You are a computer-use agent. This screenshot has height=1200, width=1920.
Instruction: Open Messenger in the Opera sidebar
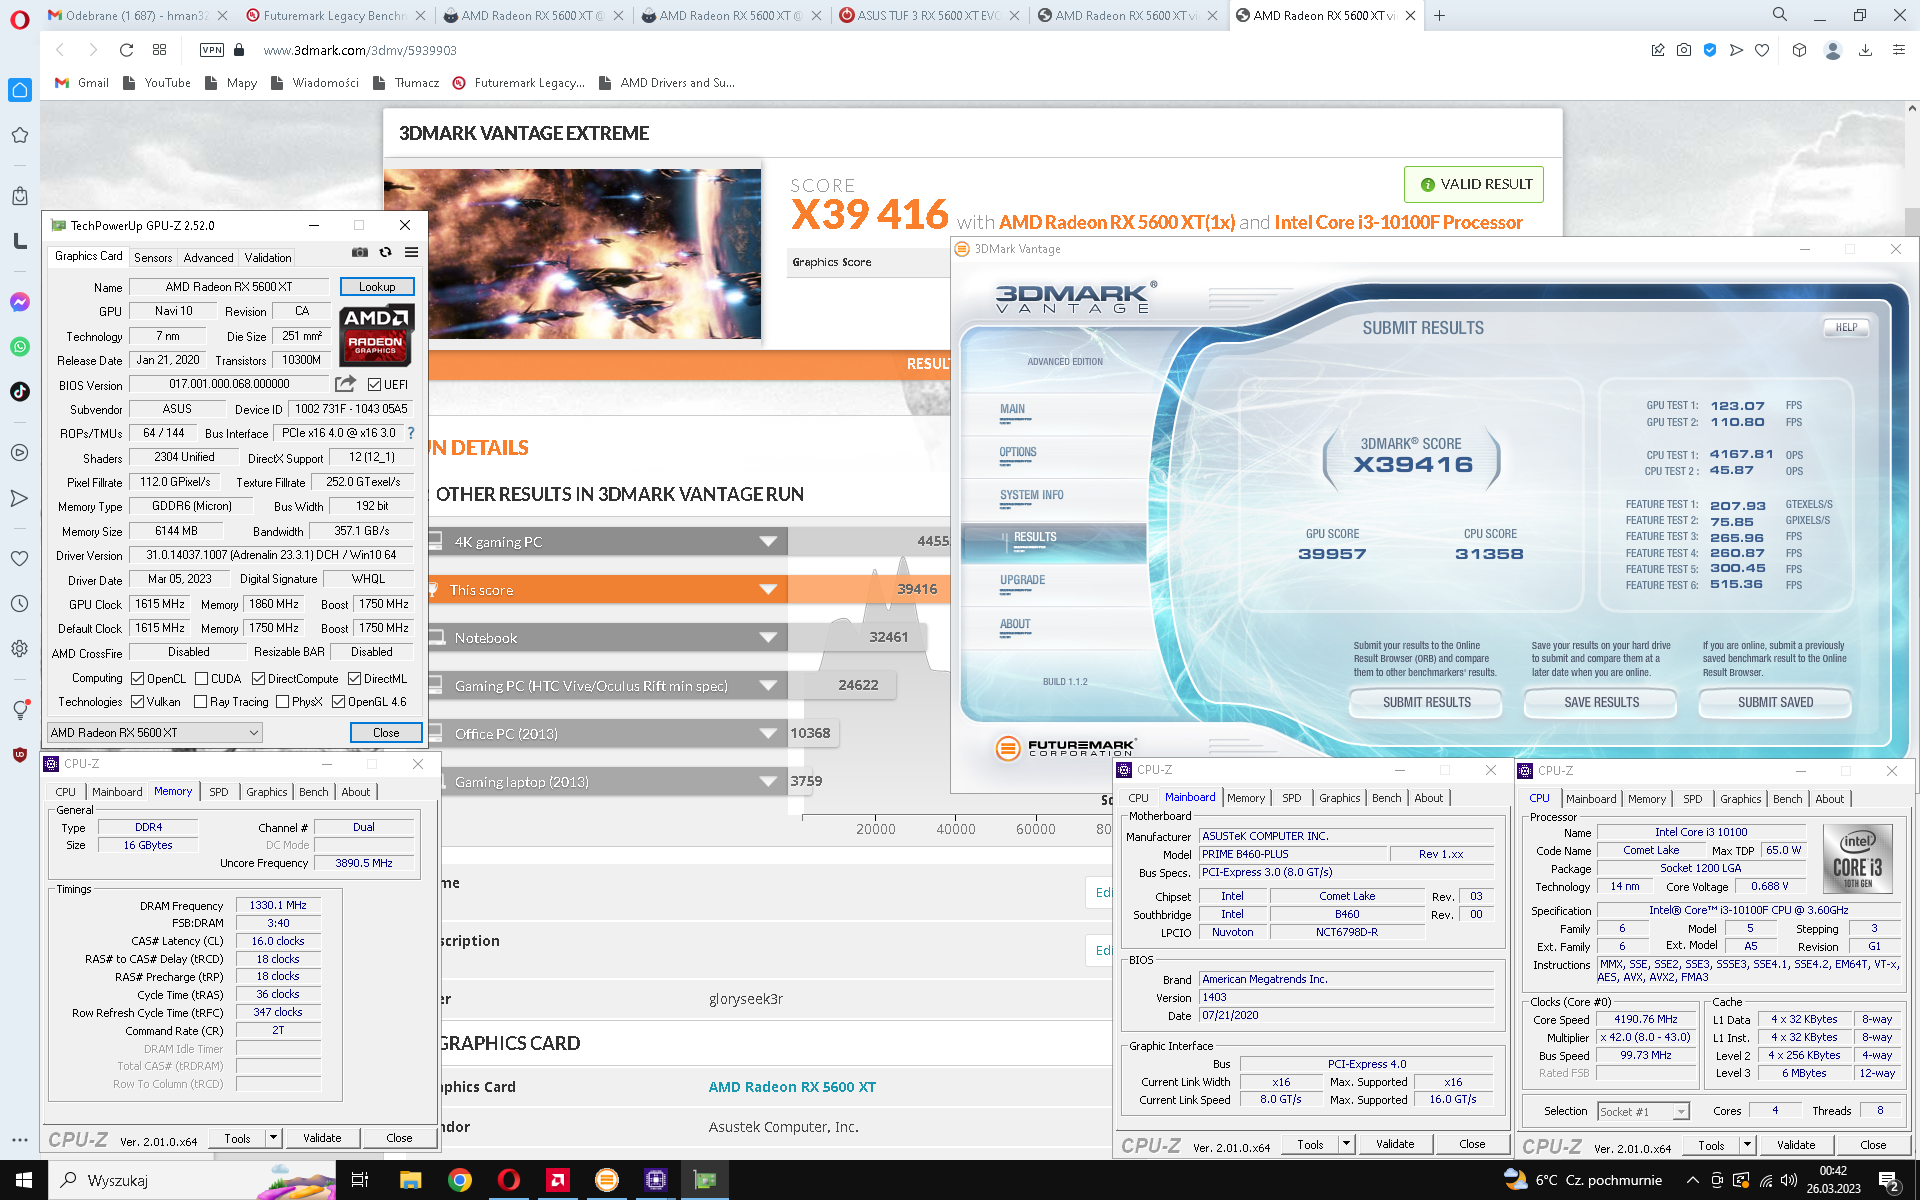tap(20, 302)
